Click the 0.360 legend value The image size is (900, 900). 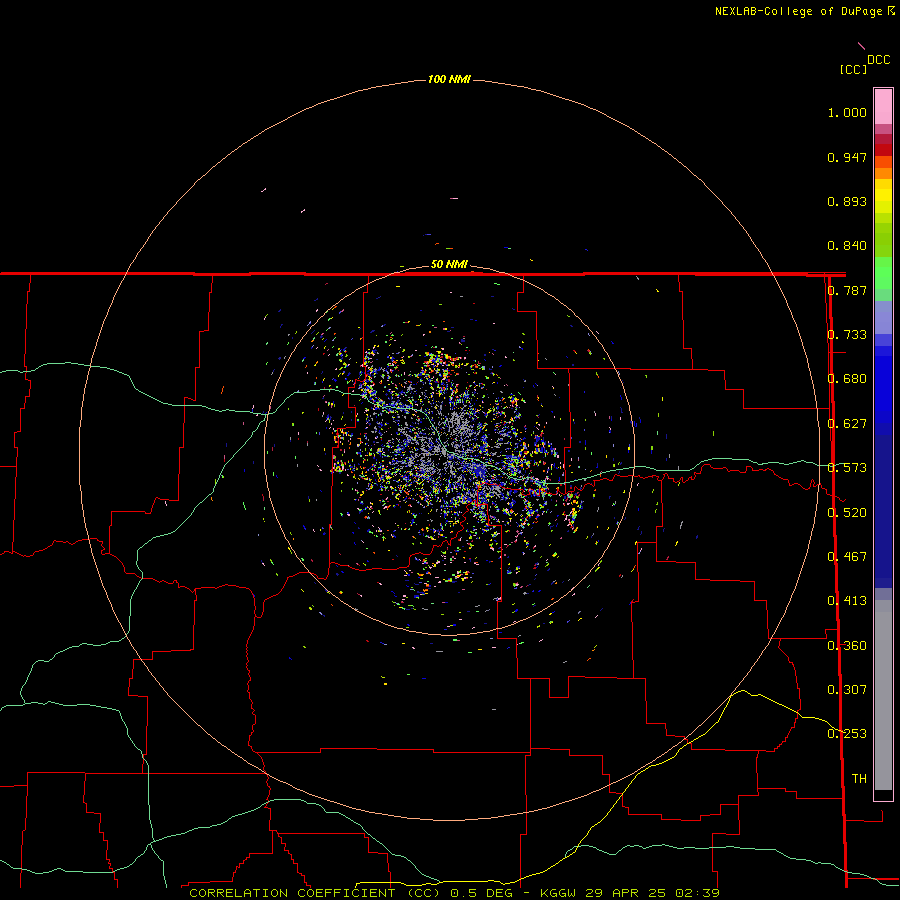(x=847, y=646)
